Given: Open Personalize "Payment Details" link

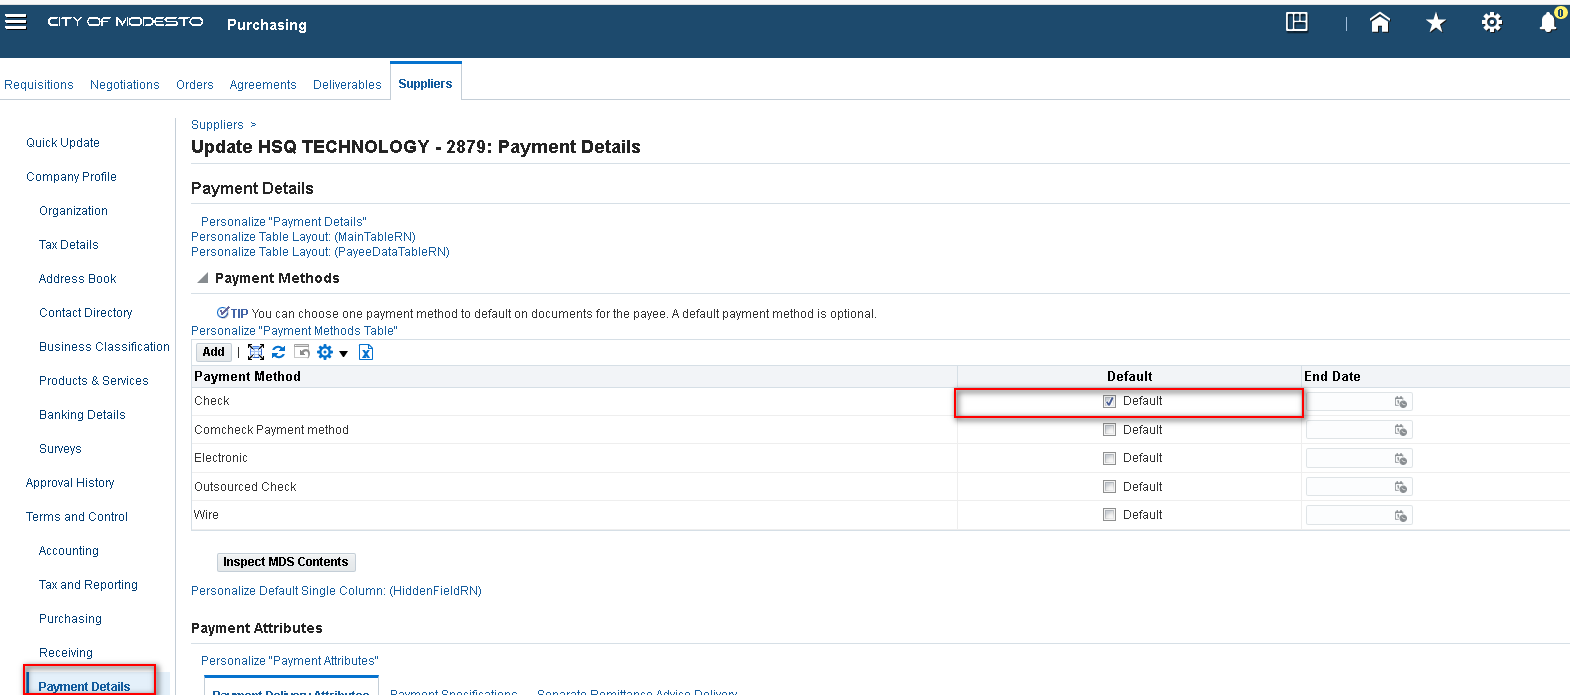Looking at the screenshot, I should click(x=284, y=222).
